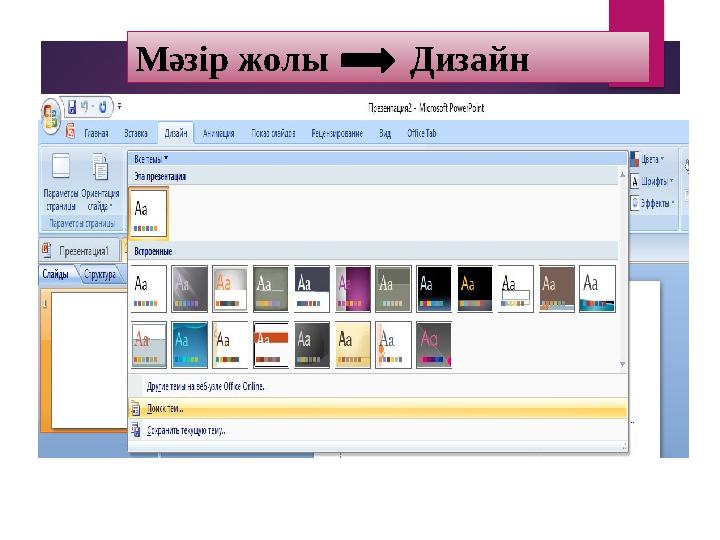Choose theme with orange-red title bar

(x=271, y=345)
